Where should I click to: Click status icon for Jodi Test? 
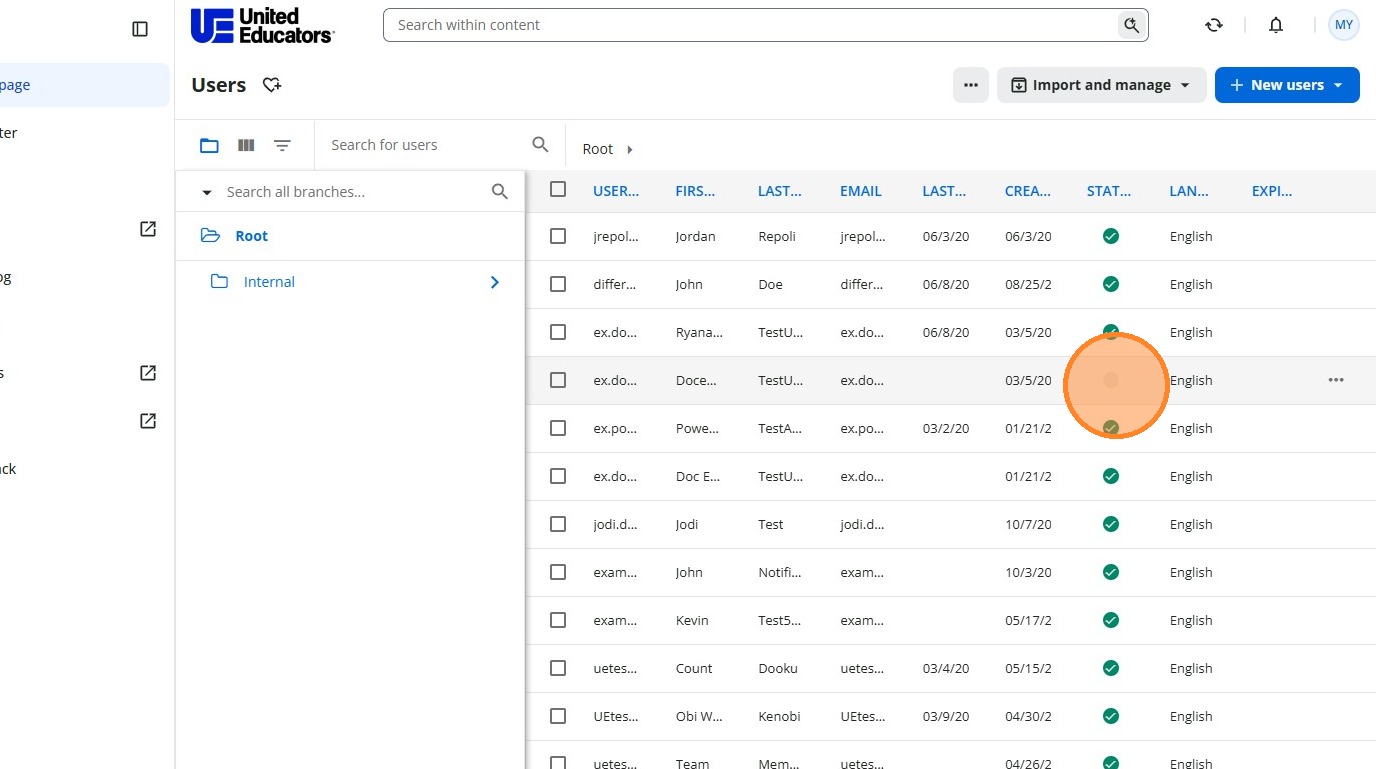tap(1110, 524)
